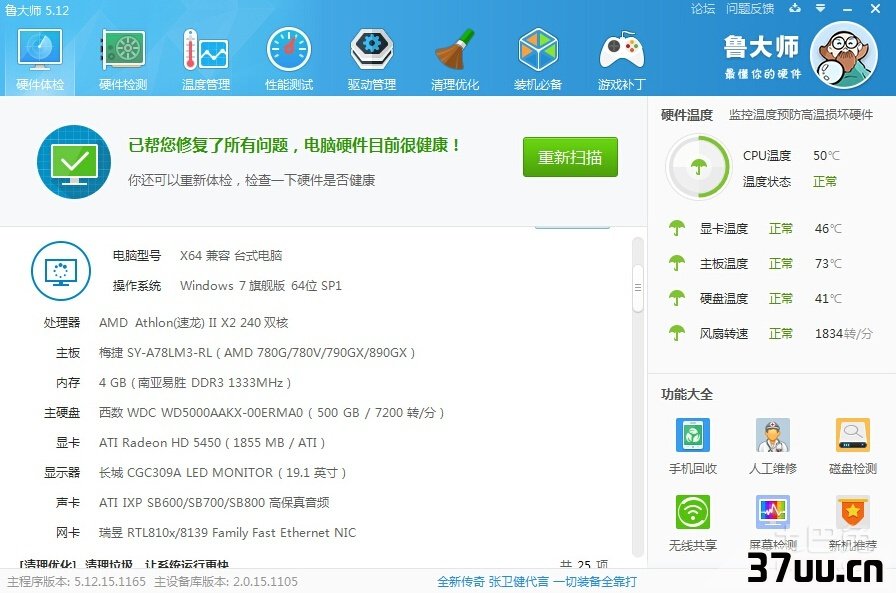Click the umbrella icon beside 风扇转速
The height and width of the screenshot is (593, 896).
tap(677, 333)
